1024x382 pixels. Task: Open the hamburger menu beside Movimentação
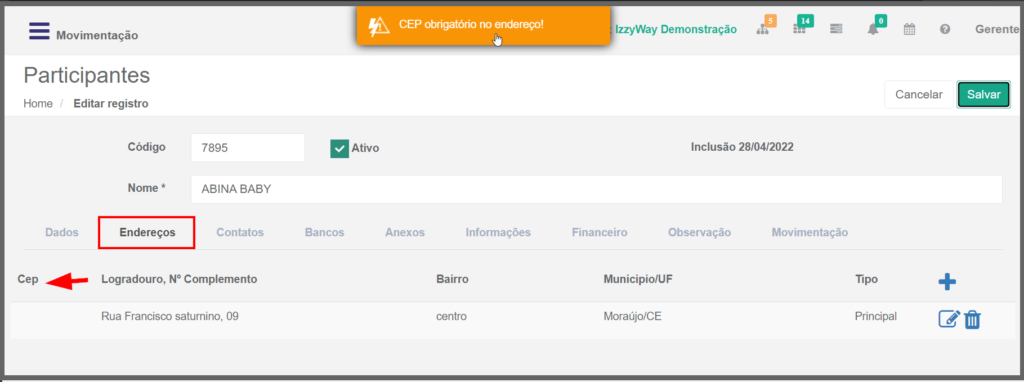coord(39,31)
